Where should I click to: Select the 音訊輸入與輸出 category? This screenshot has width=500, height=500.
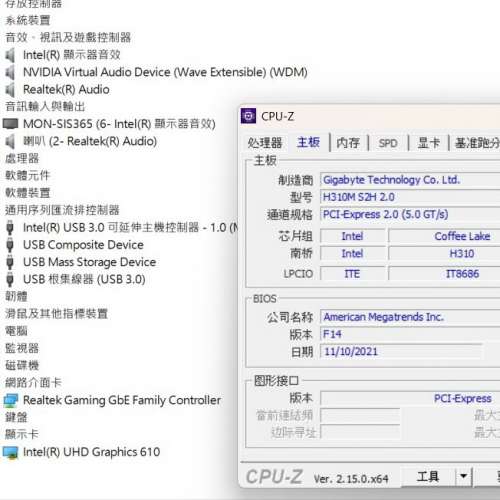tap(45, 107)
